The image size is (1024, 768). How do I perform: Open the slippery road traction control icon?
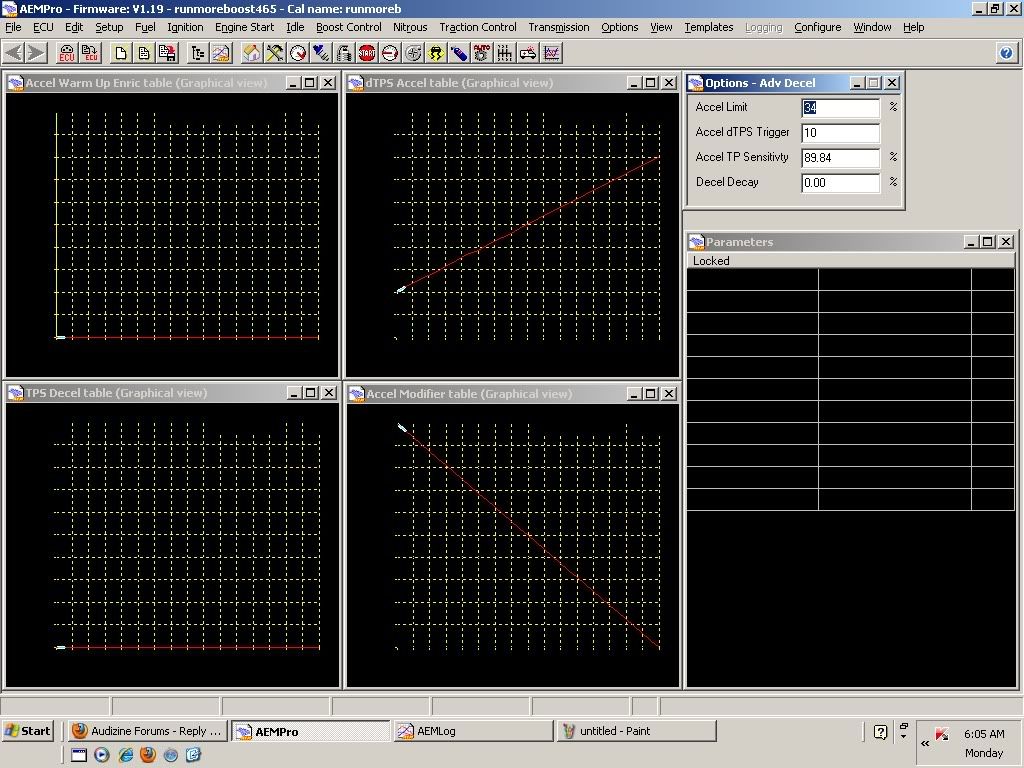436,53
